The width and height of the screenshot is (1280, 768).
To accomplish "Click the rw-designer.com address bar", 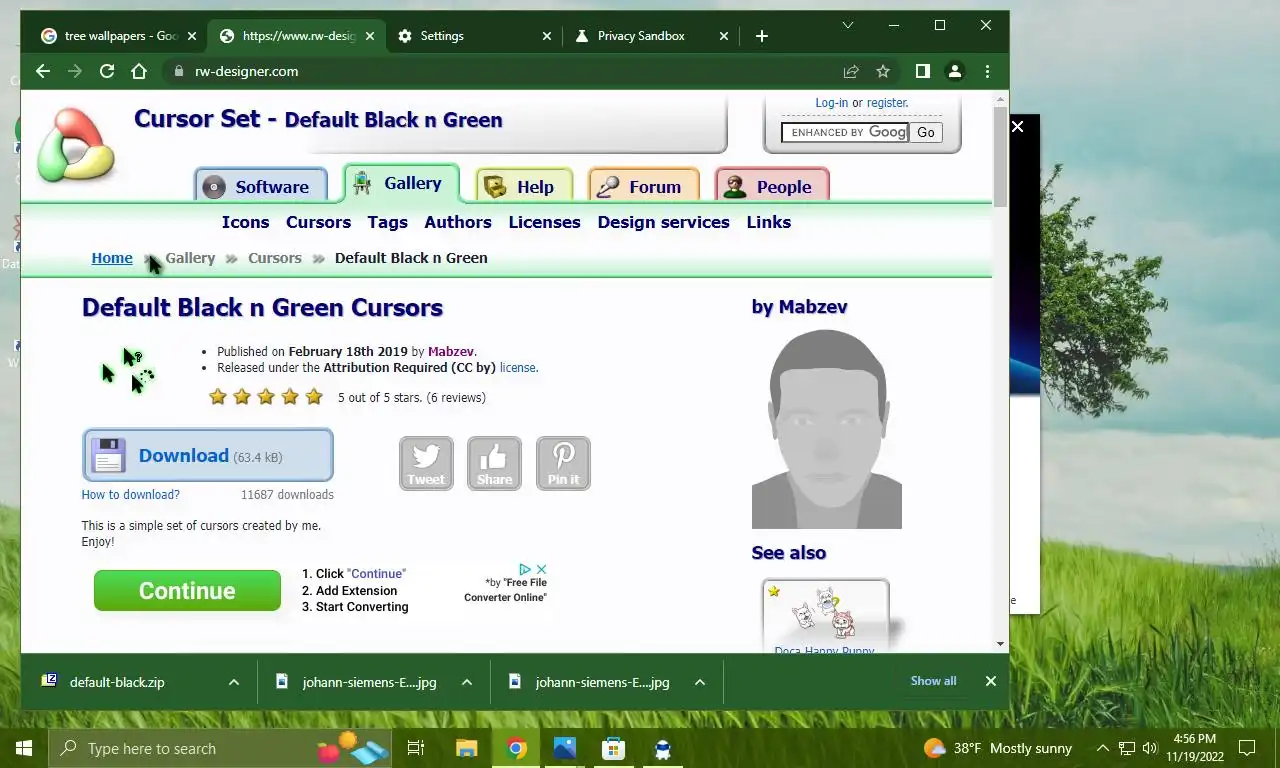I will click(500, 71).
